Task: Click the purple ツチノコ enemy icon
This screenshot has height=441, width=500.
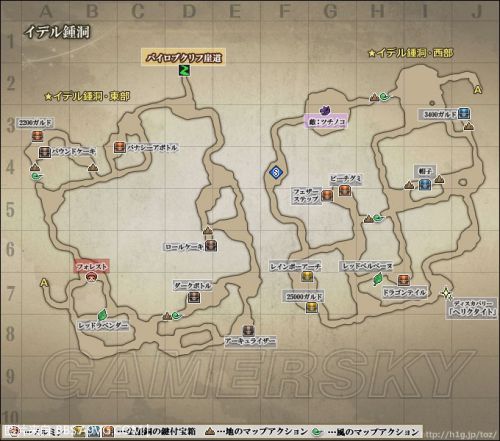Action: [325, 110]
